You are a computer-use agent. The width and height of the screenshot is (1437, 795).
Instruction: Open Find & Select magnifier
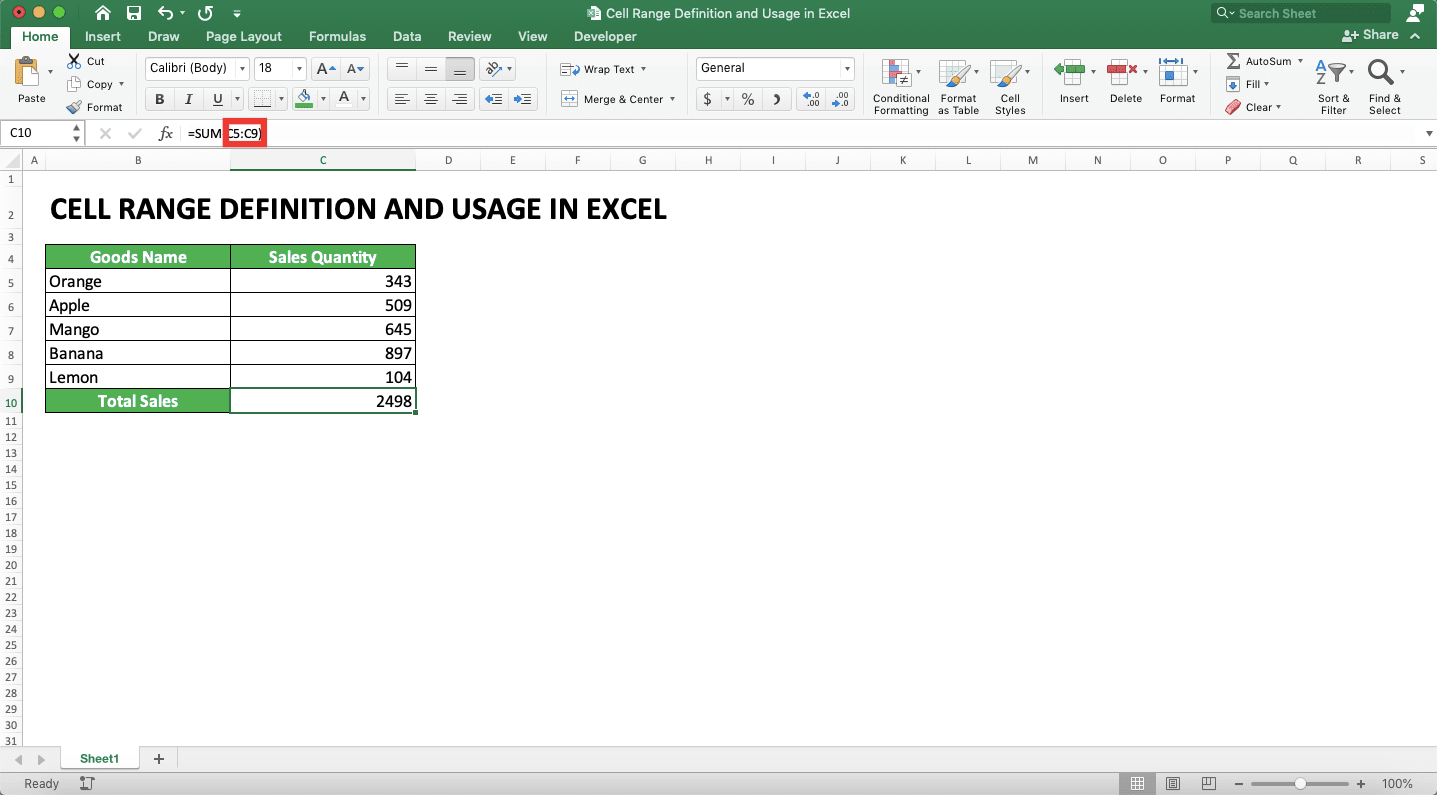pos(1385,86)
